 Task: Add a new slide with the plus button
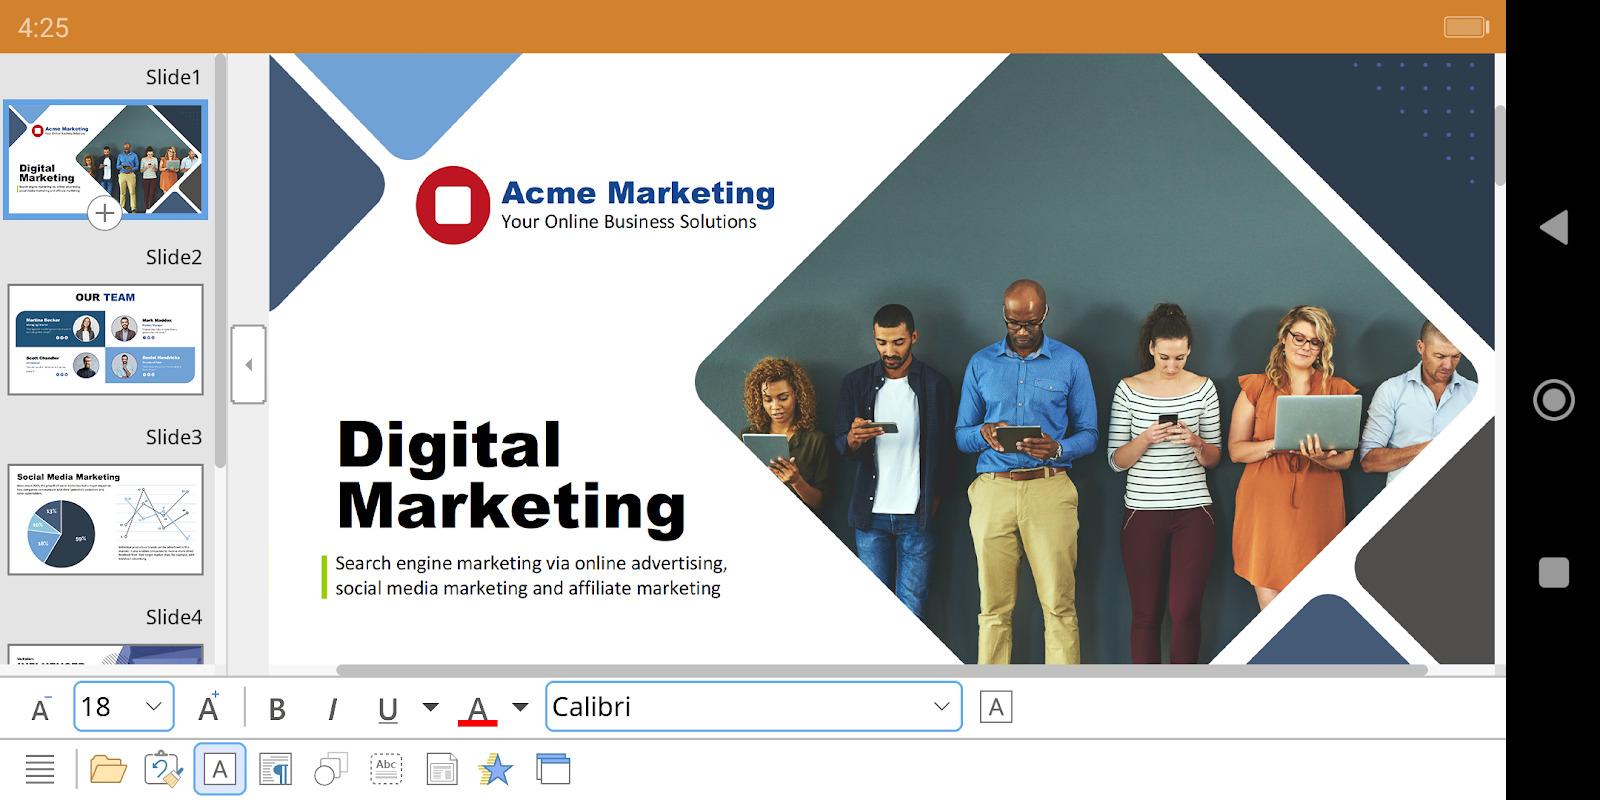105,213
